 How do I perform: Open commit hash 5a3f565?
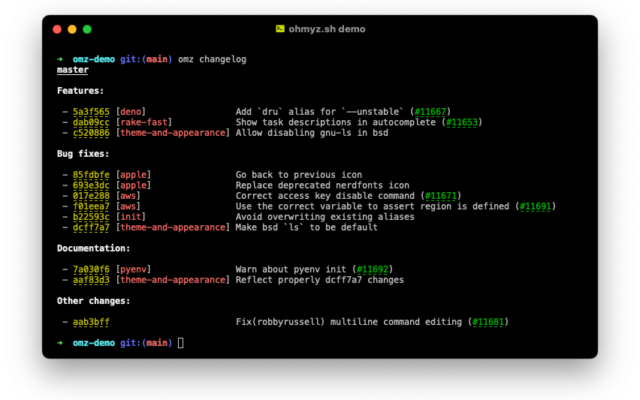coord(91,111)
